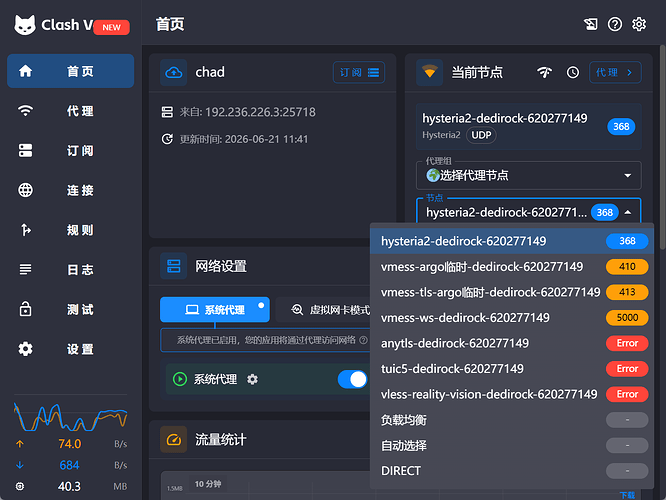Toggle the 系统代理 switch off
The height and width of the screenshot is (500, 666).
[x=352, y=379]
